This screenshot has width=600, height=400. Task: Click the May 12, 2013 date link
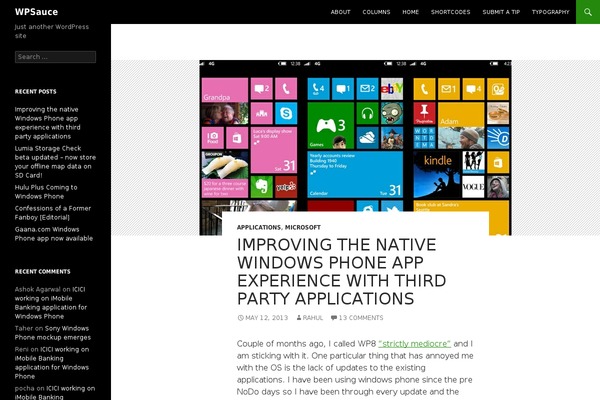[266, 318]
